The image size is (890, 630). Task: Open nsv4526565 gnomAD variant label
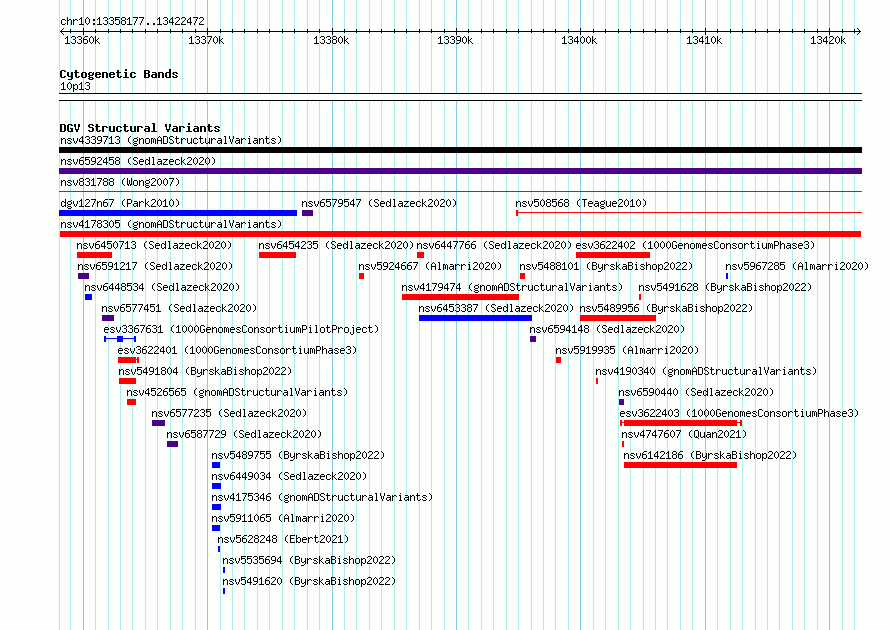click(237, 392)
